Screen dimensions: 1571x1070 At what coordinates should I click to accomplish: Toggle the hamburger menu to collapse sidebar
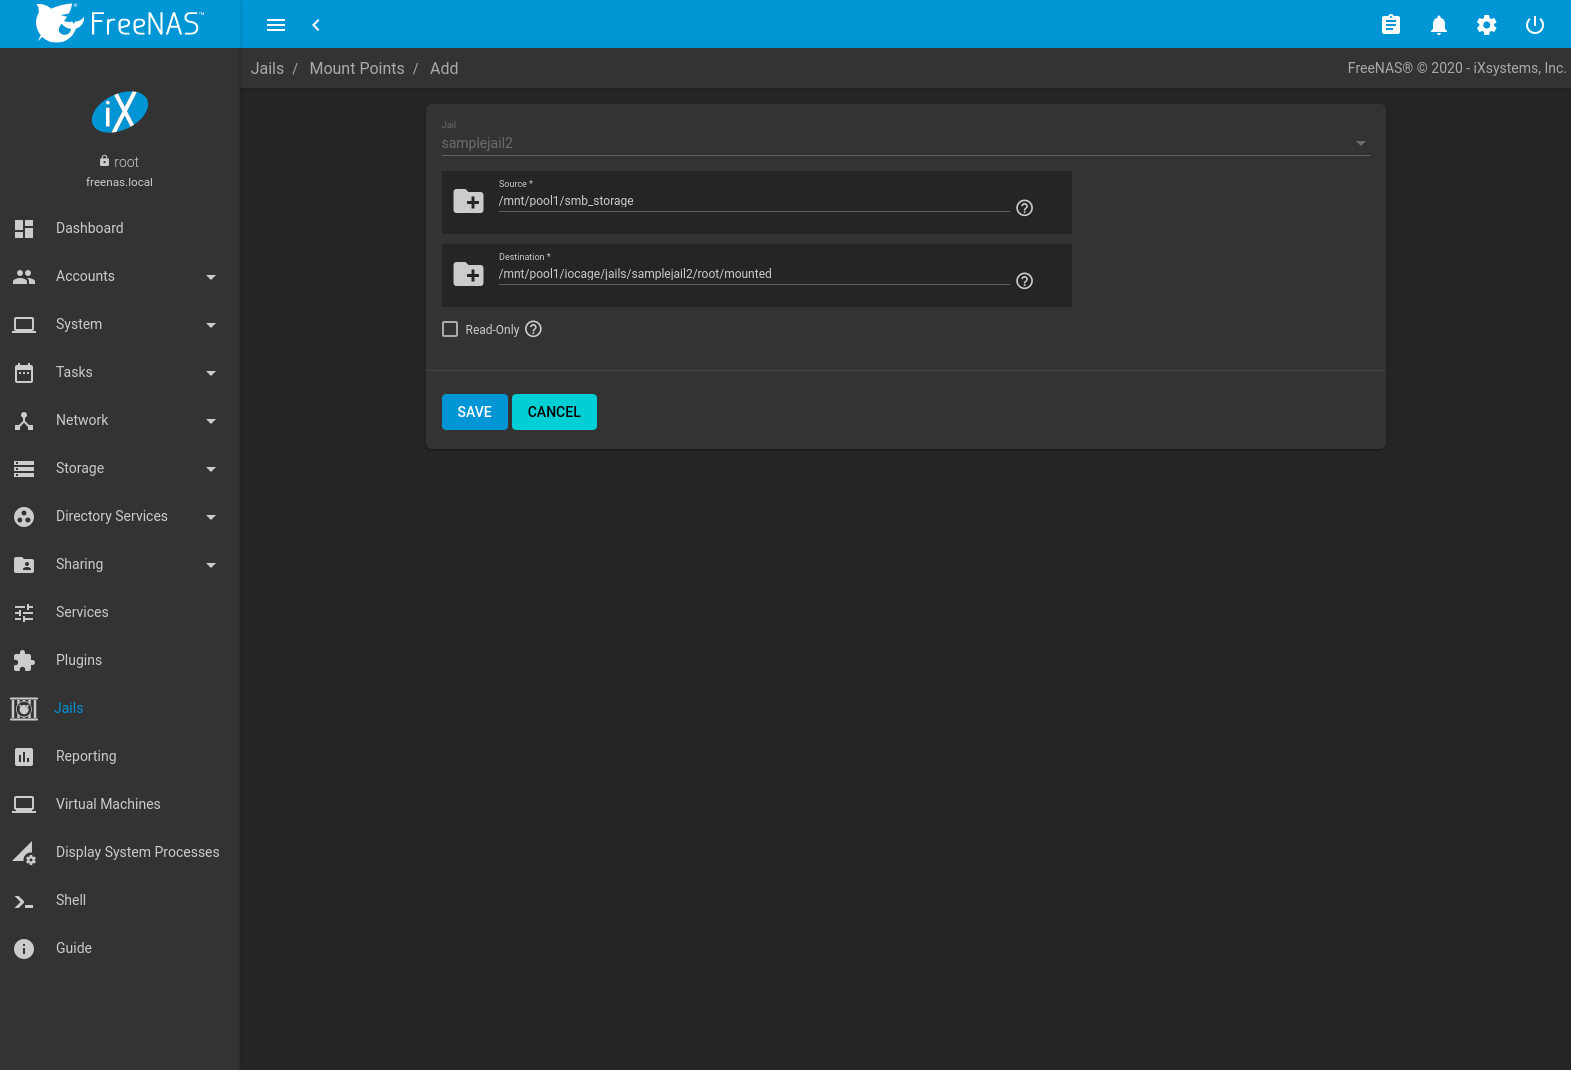pos(276,25)
